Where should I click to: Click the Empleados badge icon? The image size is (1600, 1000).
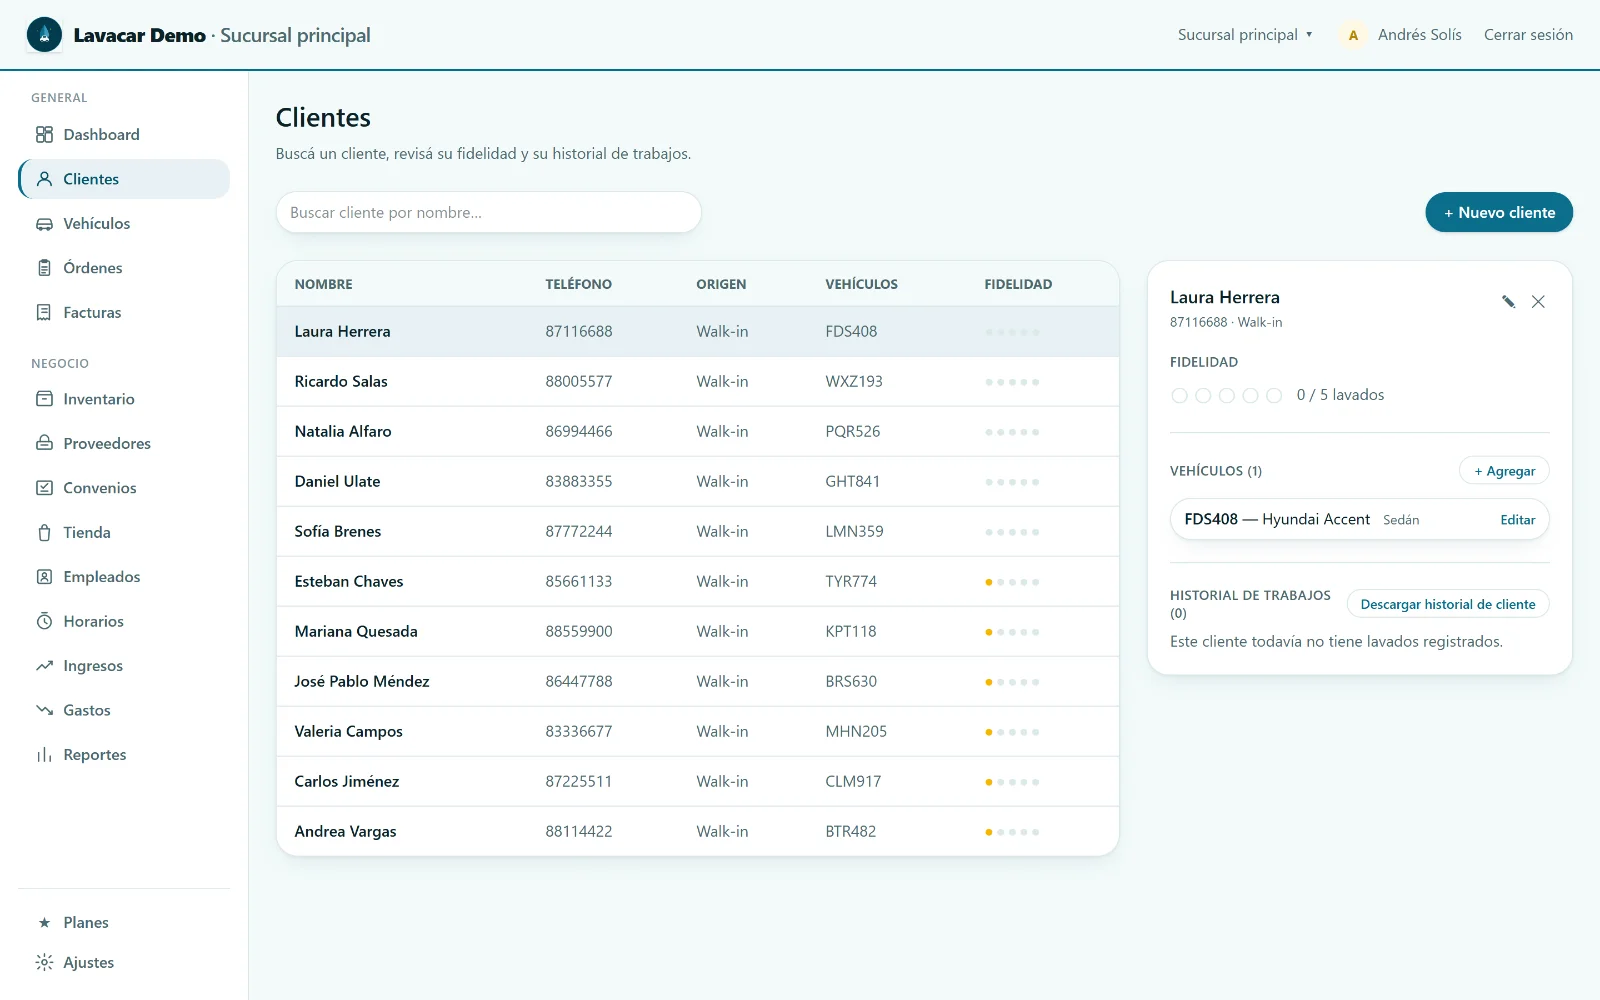tap(44, 577)
